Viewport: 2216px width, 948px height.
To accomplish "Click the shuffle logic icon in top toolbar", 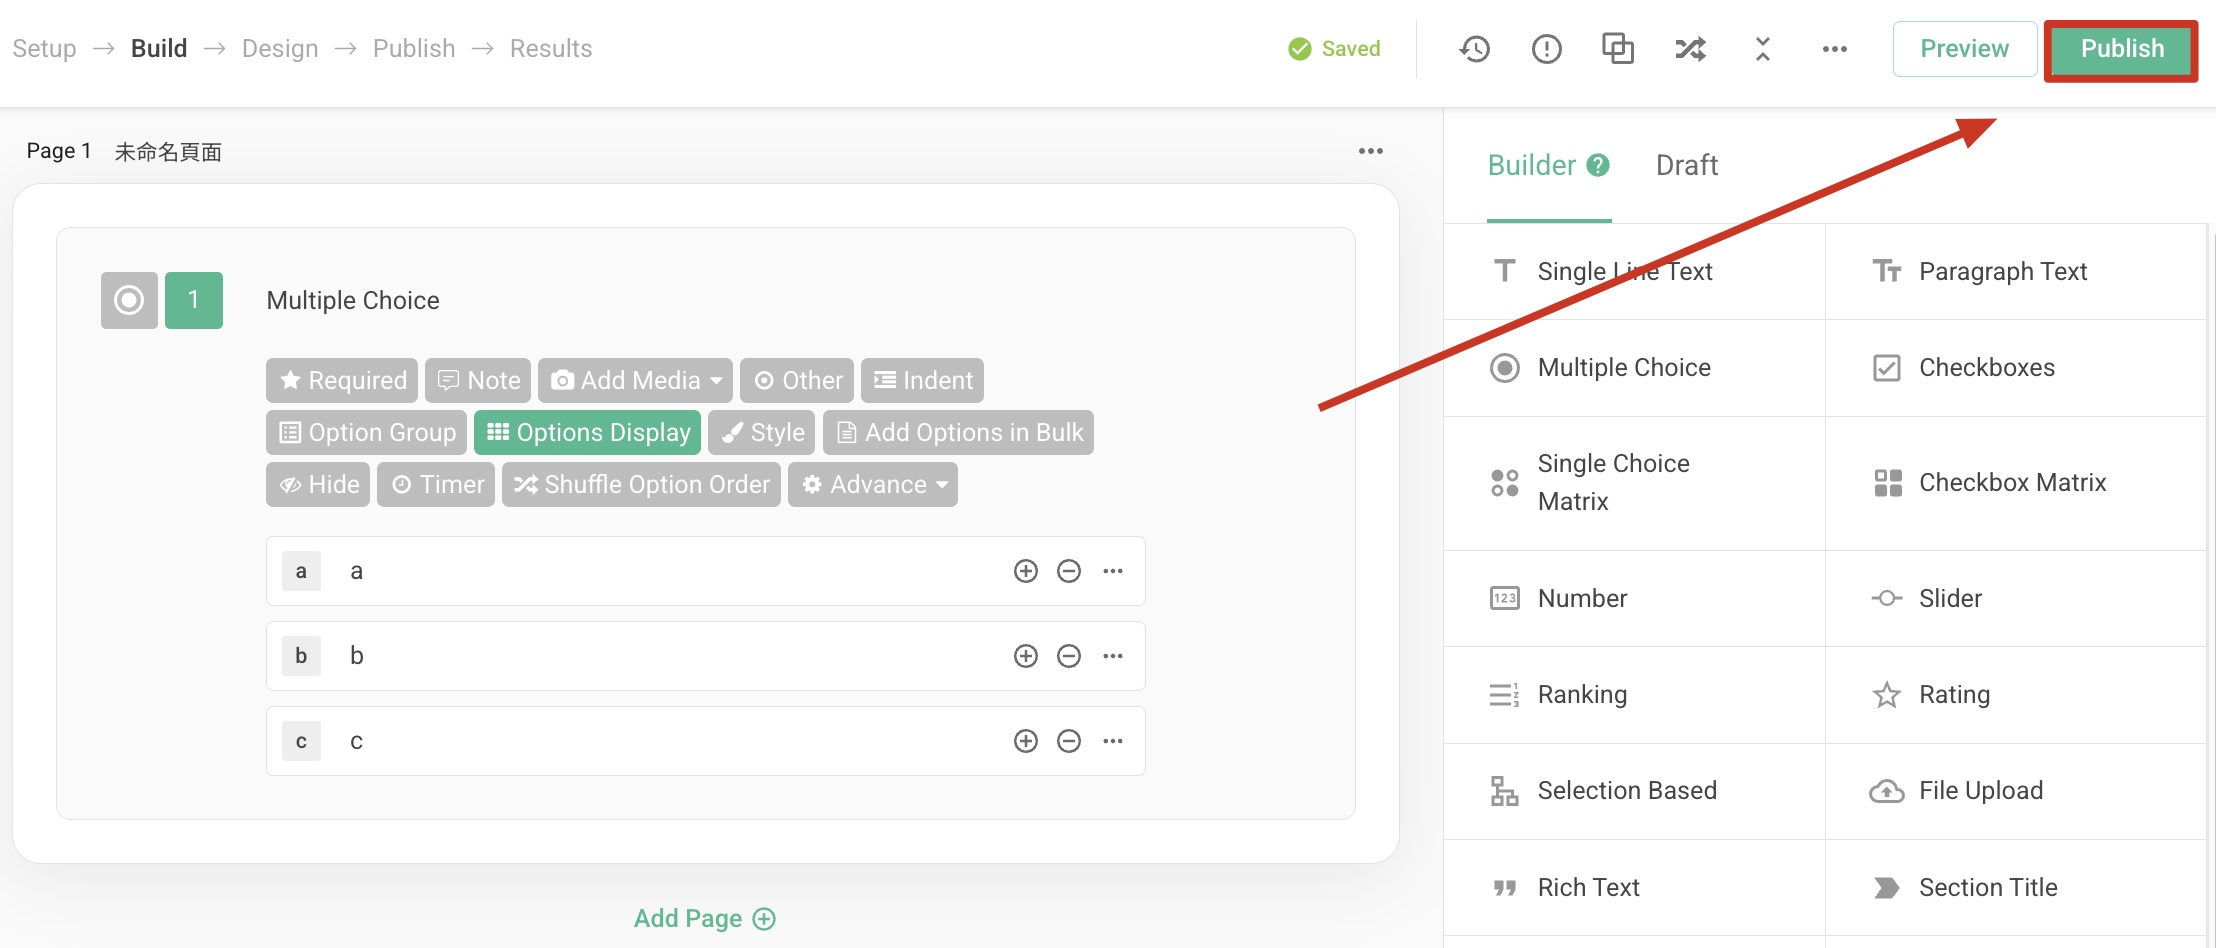I will coord(1690,49).
